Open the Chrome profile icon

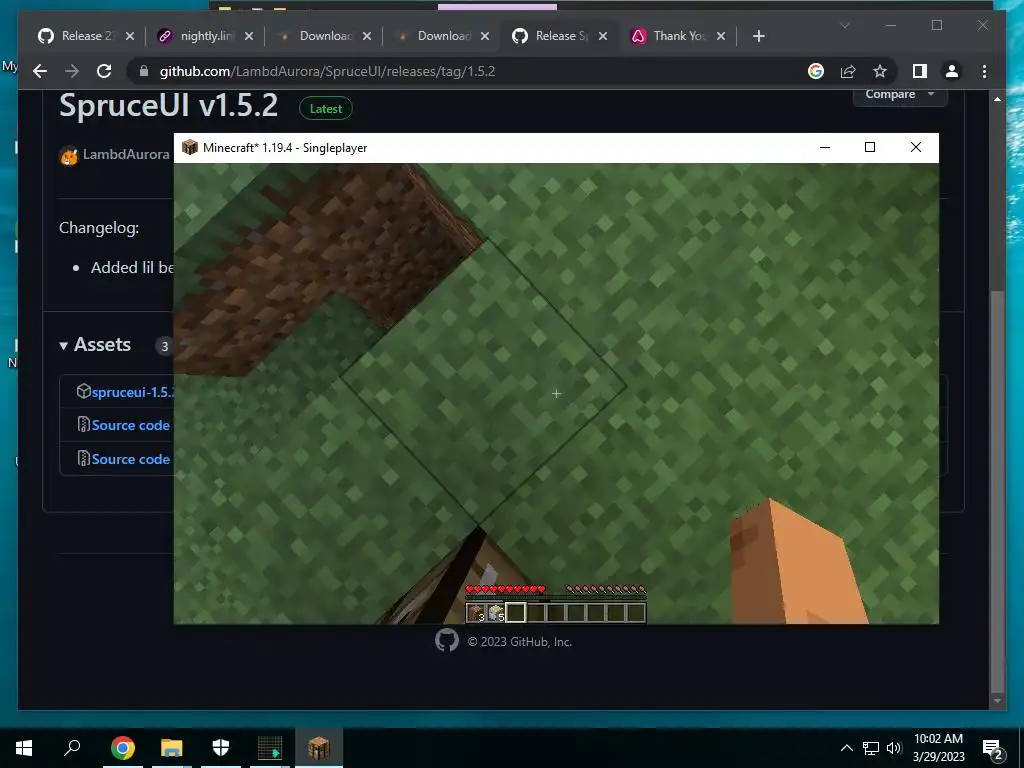click(x=952, y=71)
